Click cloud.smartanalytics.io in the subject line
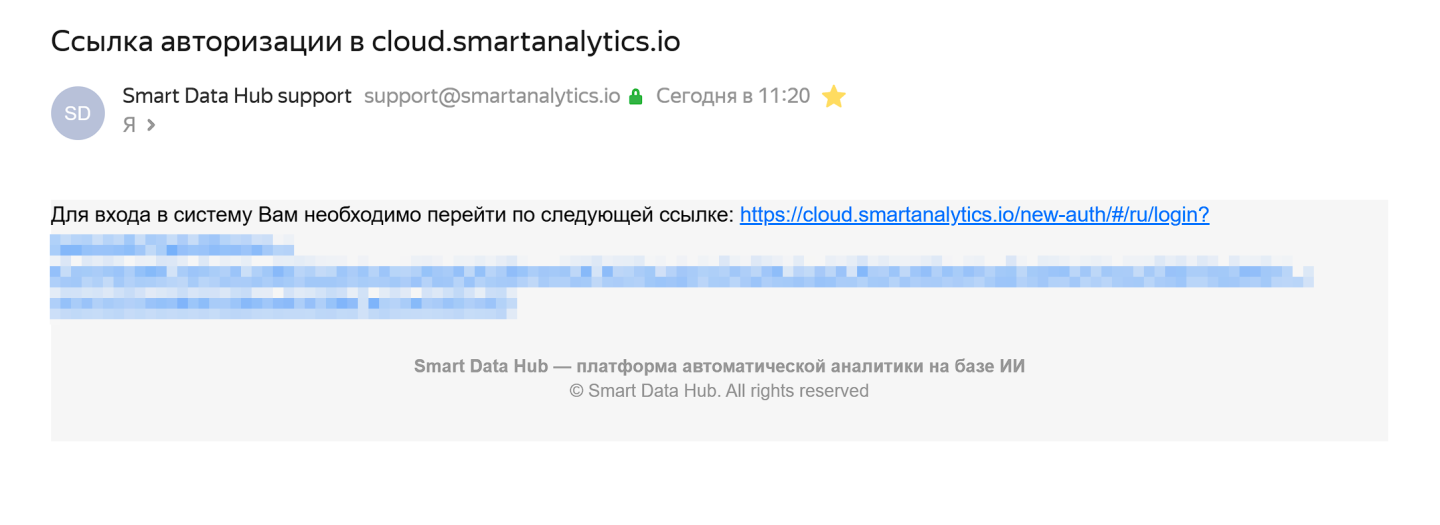Screen dimensions: 1440x525 coord(526,42)
